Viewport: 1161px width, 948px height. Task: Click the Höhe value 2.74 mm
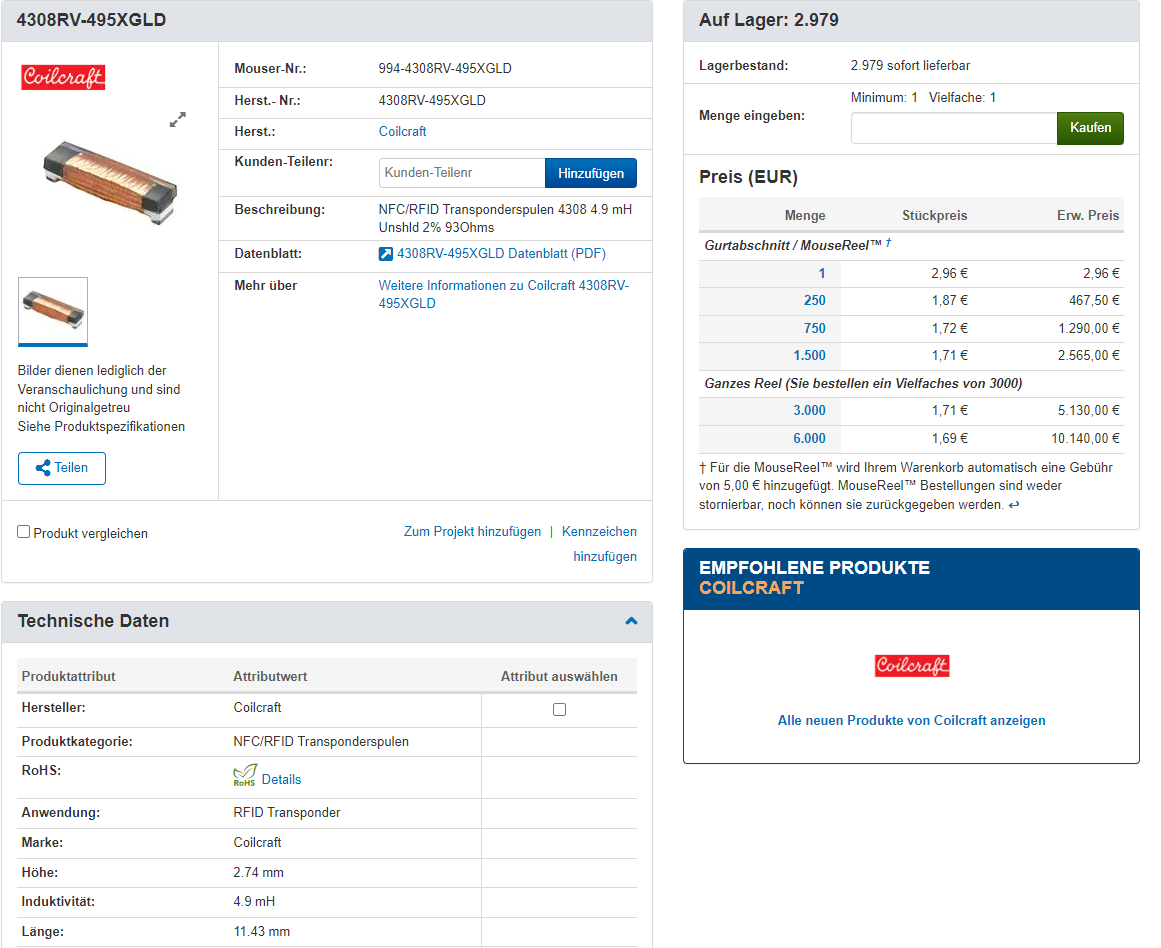pos(258,872)
